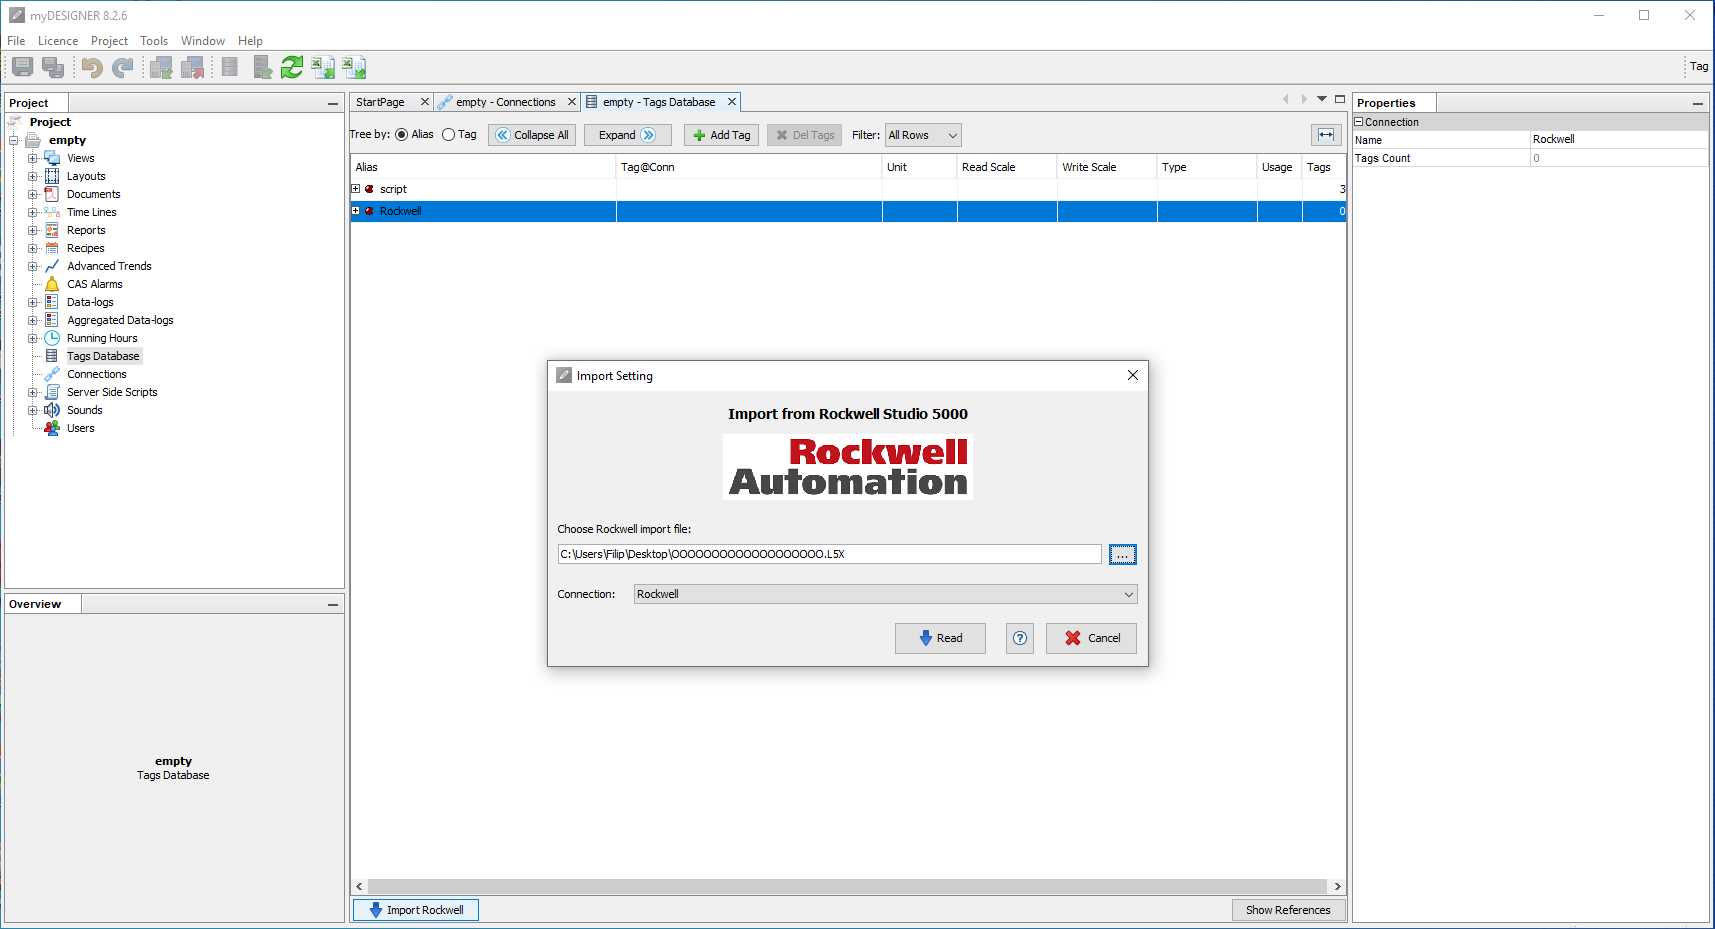Screen dimensions: 1715x929
Task: Select the Tag tree-by radio button
Action: pyautogui.click(x=449, y=135)
